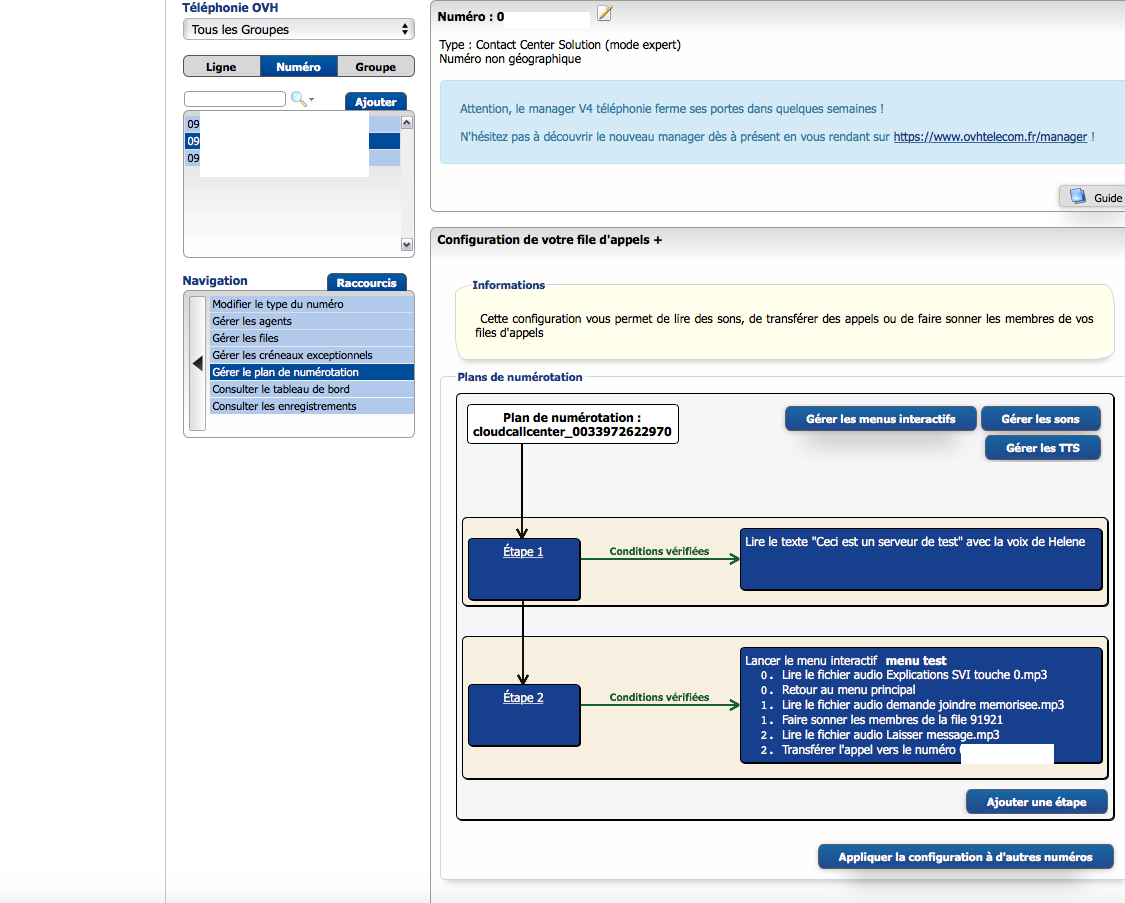Click the edit pencil icon beside Numéro

604,13
